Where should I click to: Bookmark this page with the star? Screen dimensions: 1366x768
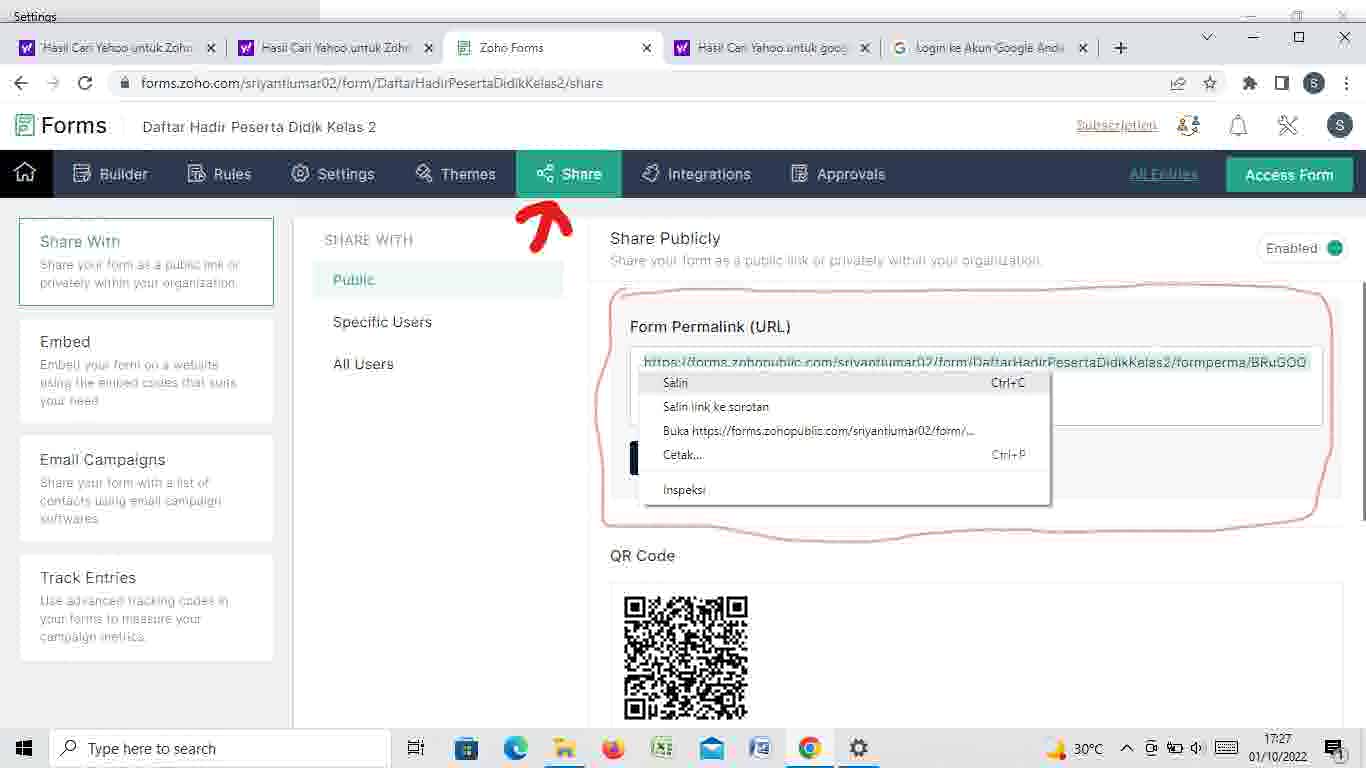pyautogui.click(x=1210, y=83)
